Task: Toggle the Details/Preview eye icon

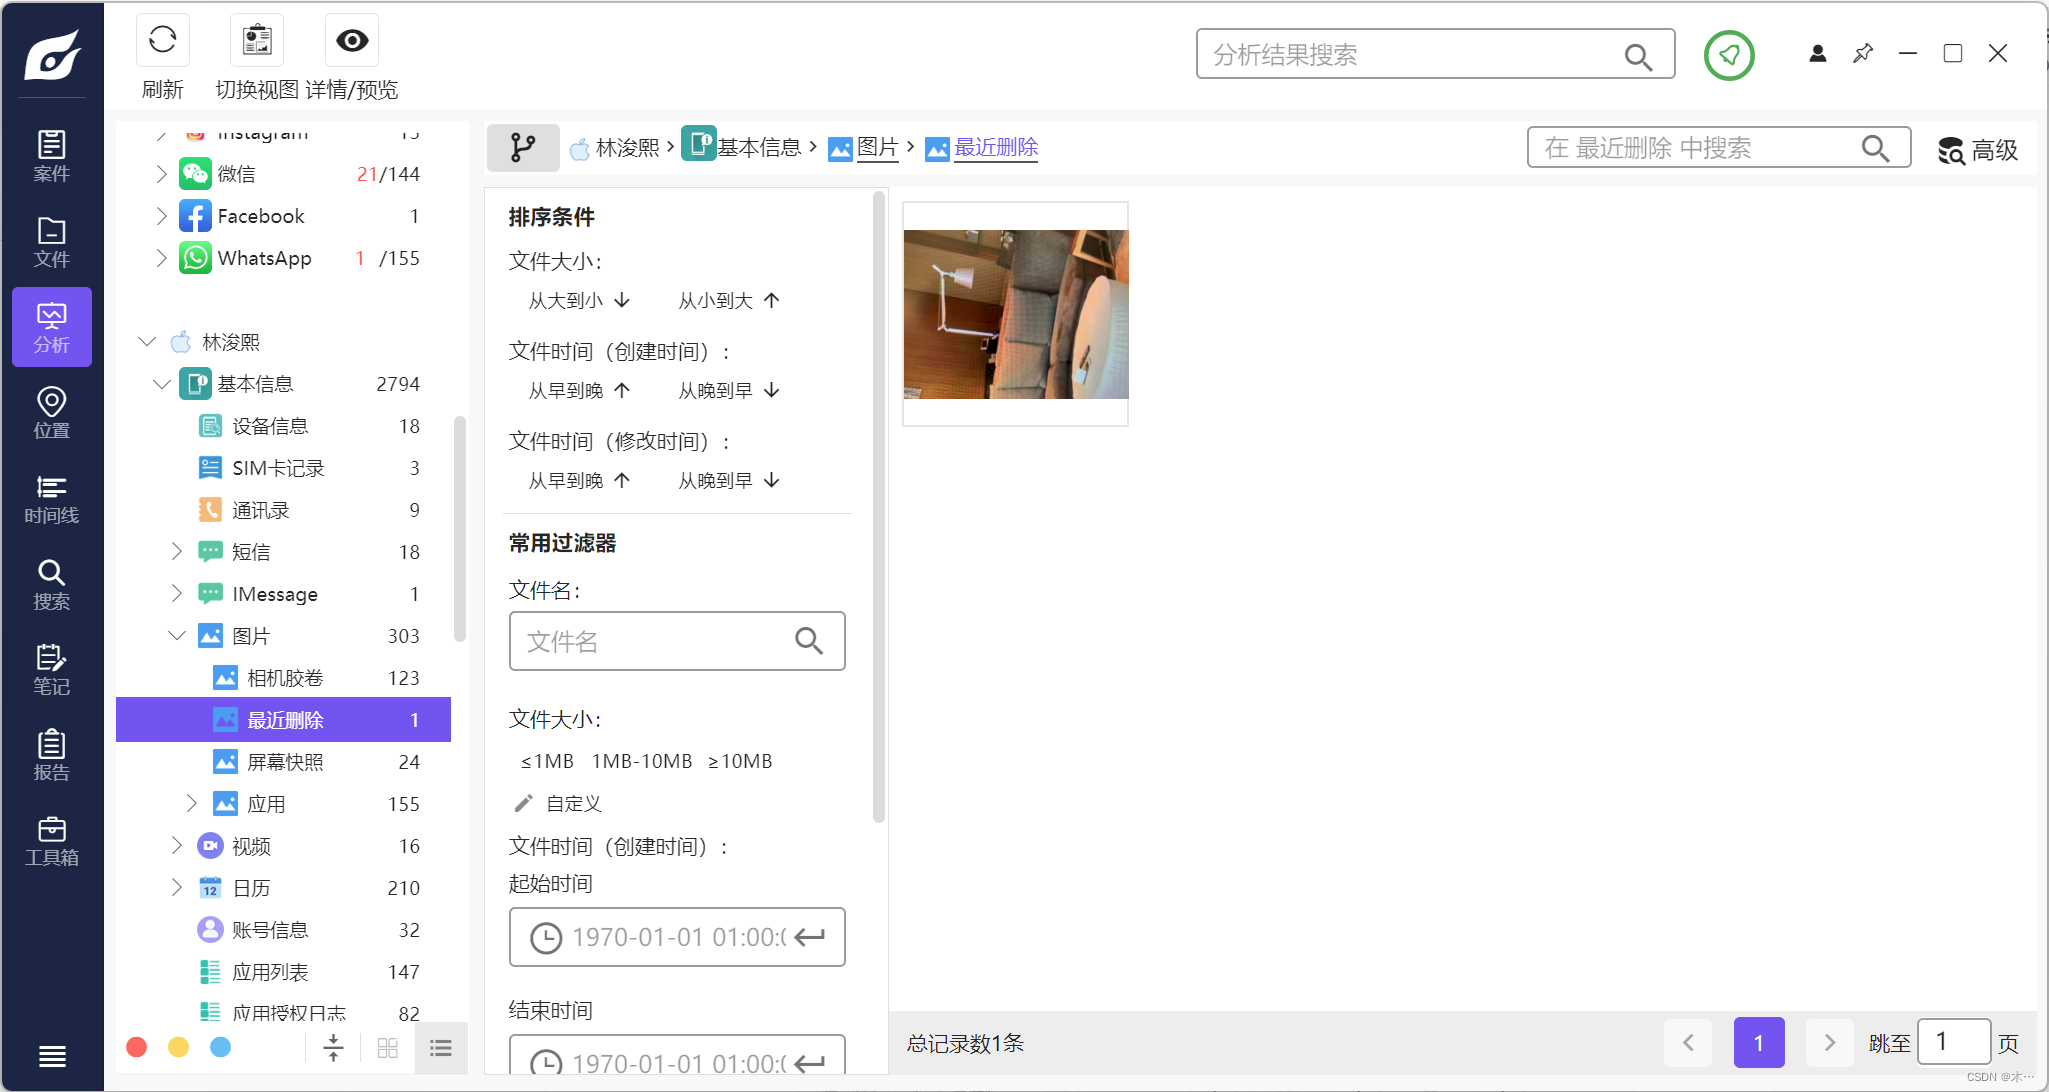Action: click(352, 41)
